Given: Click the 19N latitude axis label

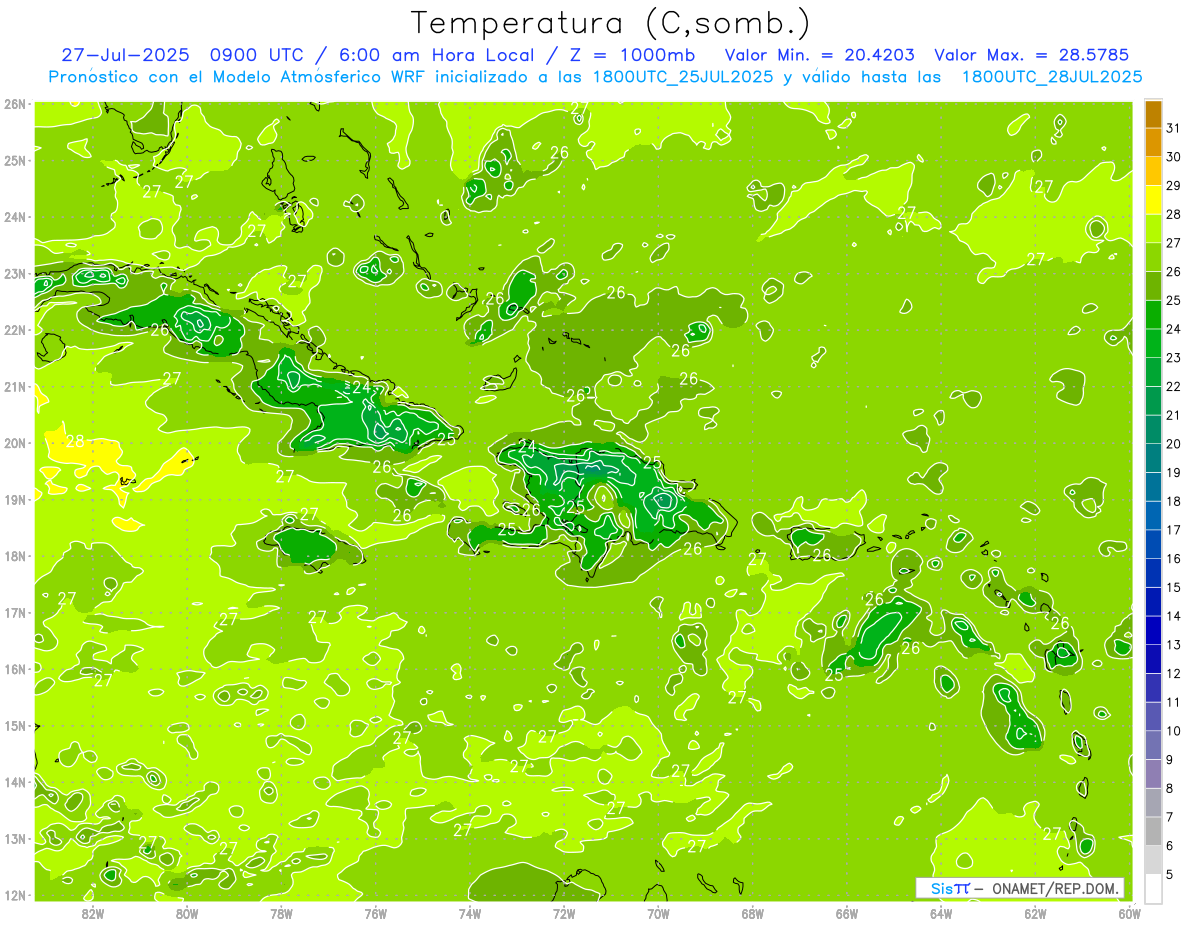Looking at the screenshot, I should coord(15,499).
